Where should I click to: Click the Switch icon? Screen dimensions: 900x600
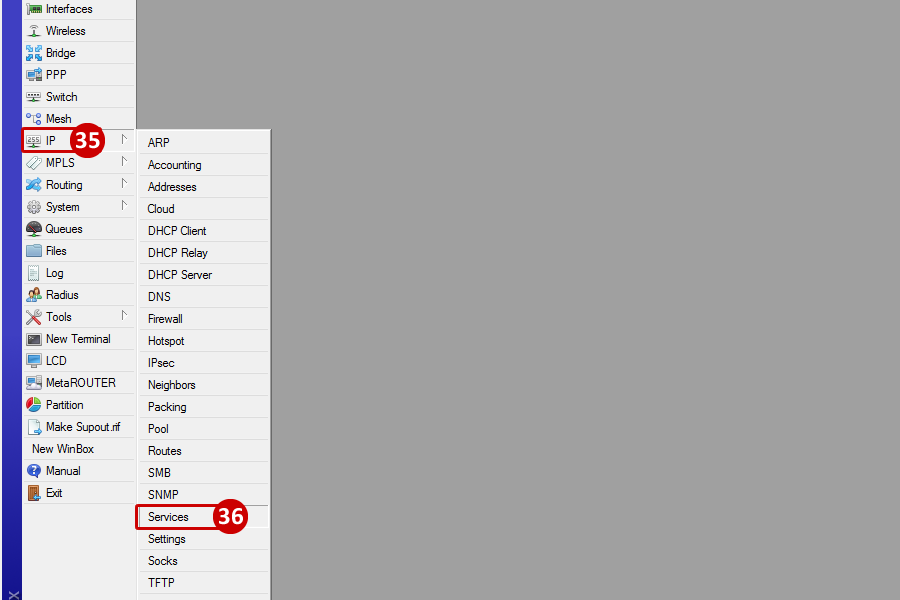click(x=34, y=97)
